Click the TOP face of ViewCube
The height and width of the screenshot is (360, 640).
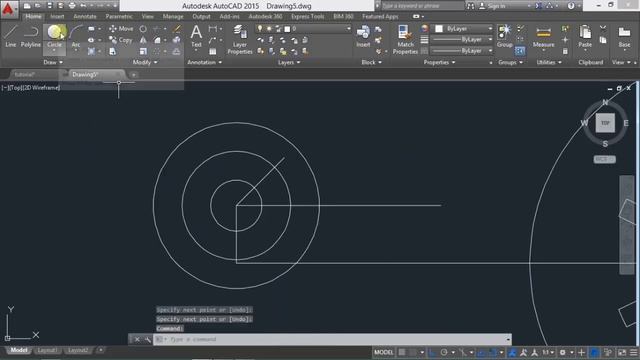pyautogui.click(x=605, y=123)
